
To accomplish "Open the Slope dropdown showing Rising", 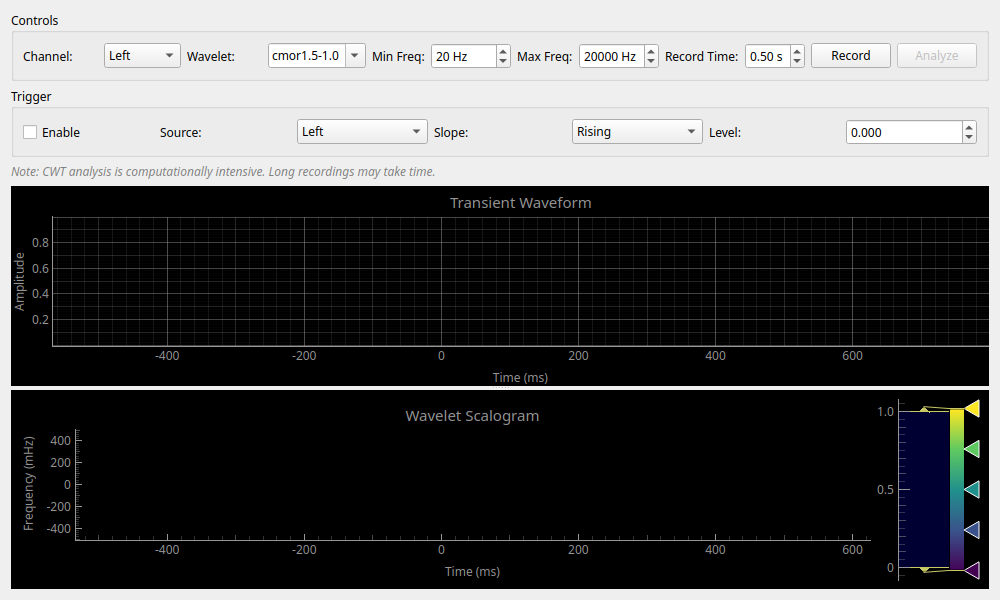I will pos(637,131).
